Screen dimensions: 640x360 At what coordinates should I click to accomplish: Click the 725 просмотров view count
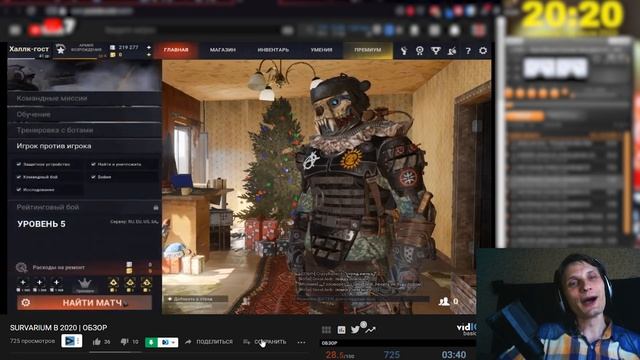[32, 341]
